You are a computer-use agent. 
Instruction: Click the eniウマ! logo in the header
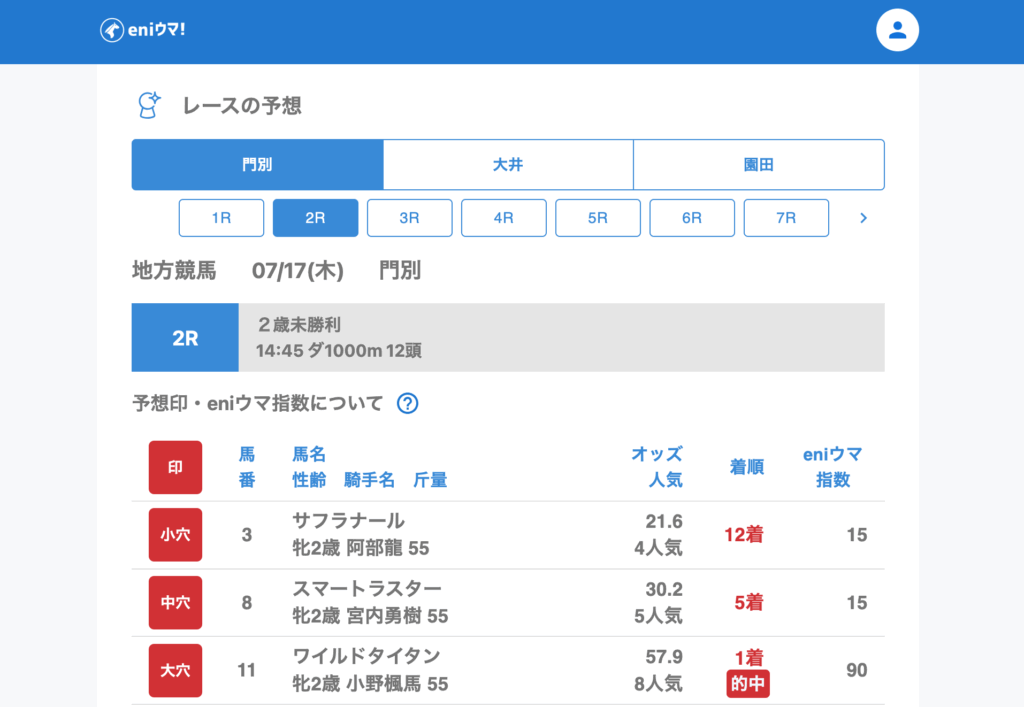point(143,30)
